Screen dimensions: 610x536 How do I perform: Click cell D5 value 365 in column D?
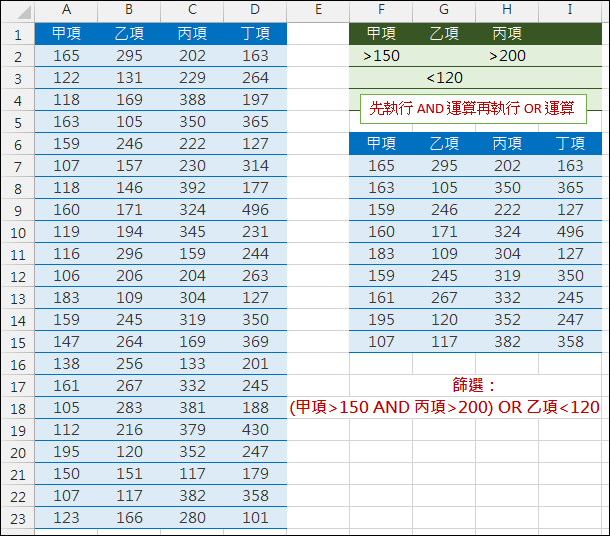pyautogui.click(x=255, y=122)
